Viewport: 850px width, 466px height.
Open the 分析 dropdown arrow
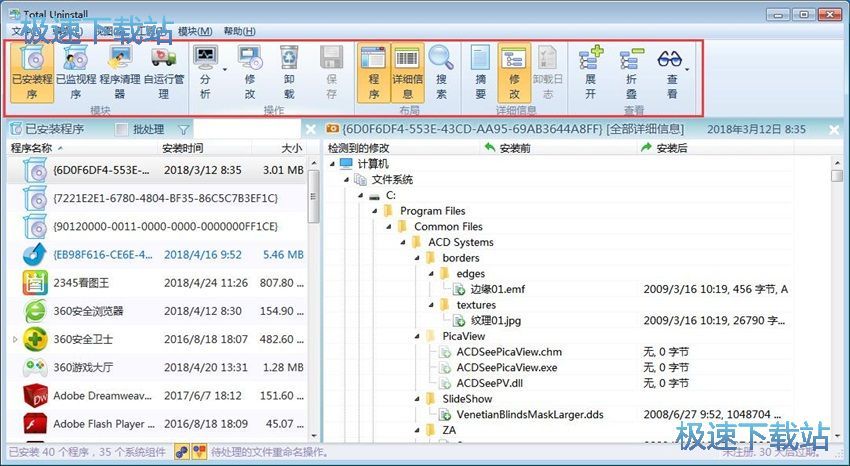point(224,70)
